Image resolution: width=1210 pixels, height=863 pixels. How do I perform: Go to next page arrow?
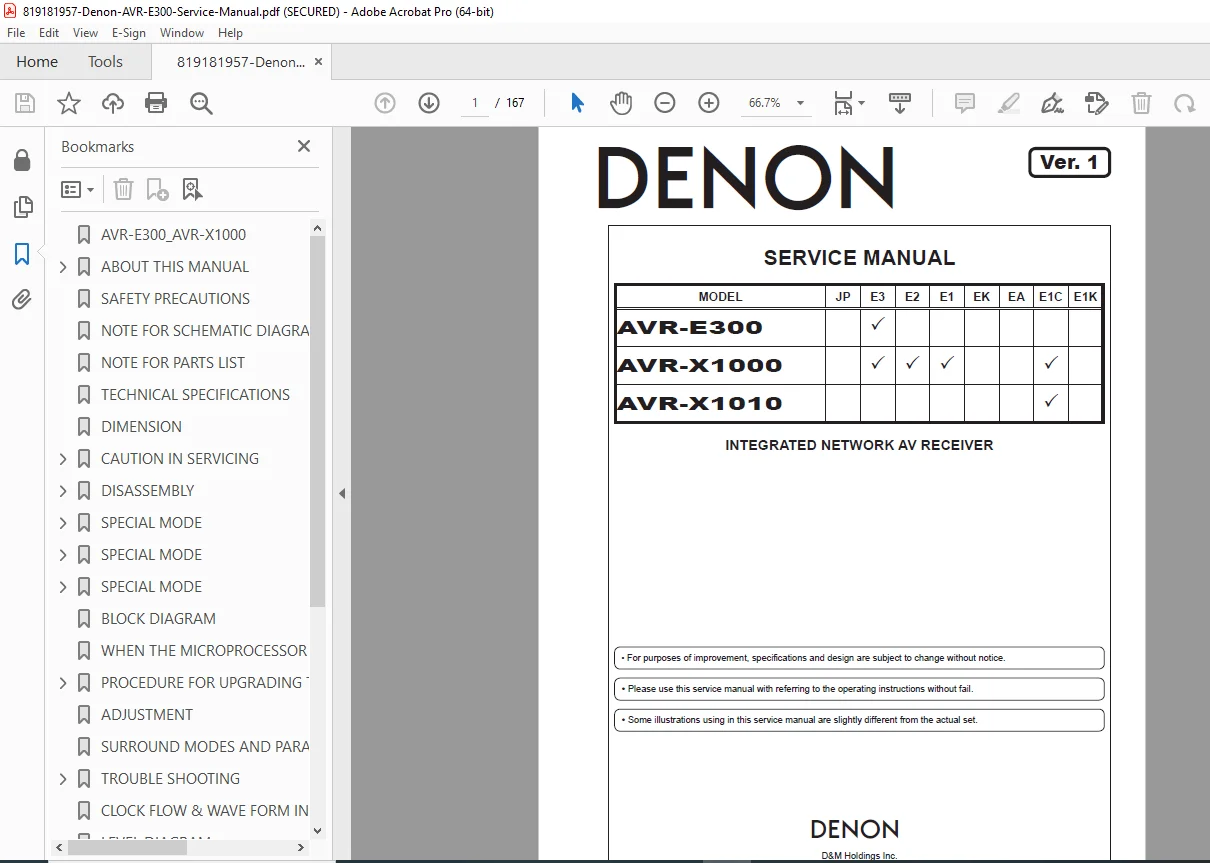pyautogui.click(x=429, y=103)
